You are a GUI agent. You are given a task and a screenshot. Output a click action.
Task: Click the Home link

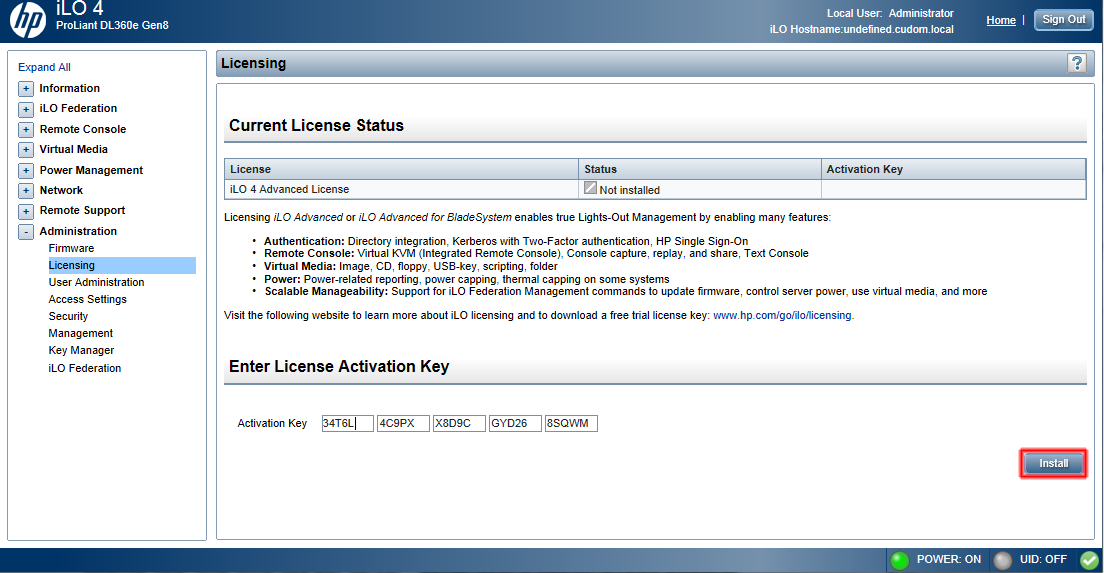[x=1000, y=20]
